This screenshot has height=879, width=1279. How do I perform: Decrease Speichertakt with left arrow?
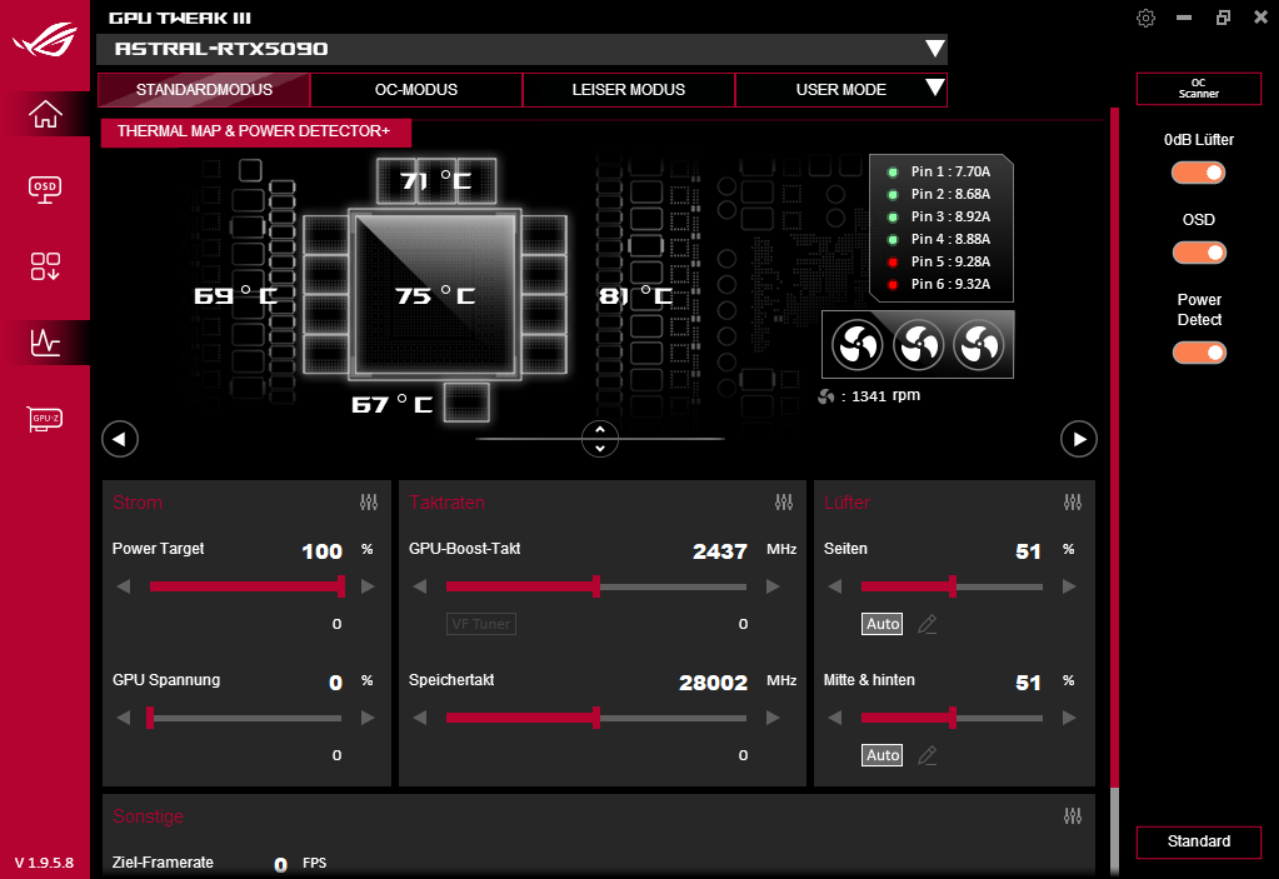pos(420,717)
